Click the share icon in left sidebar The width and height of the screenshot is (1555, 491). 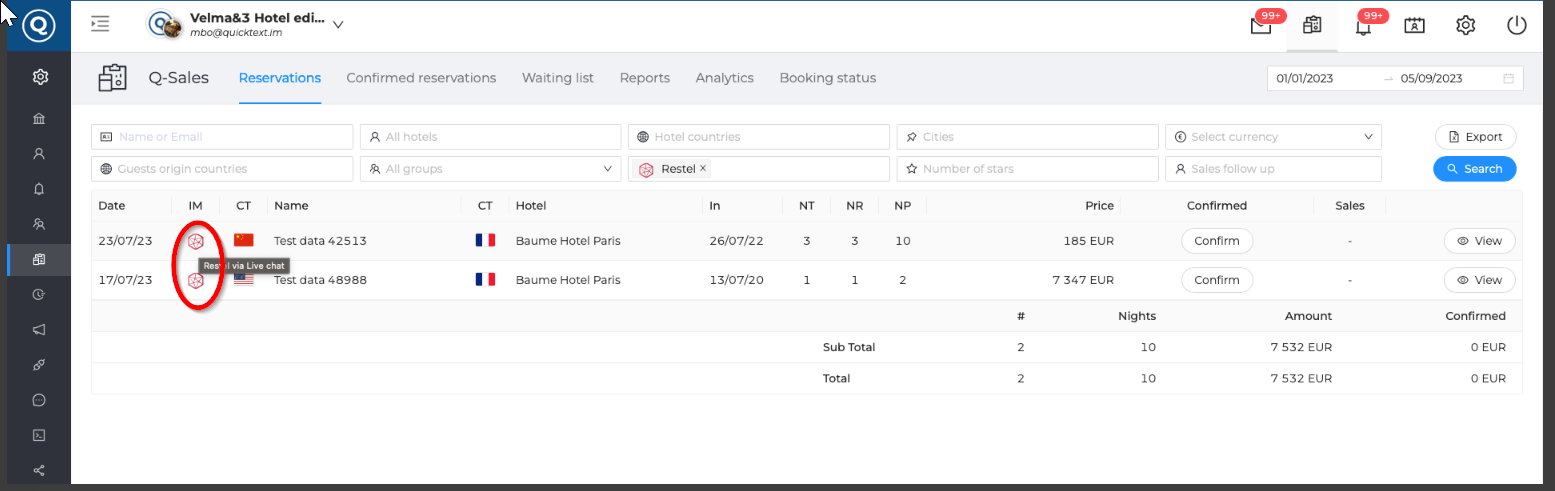39,470
